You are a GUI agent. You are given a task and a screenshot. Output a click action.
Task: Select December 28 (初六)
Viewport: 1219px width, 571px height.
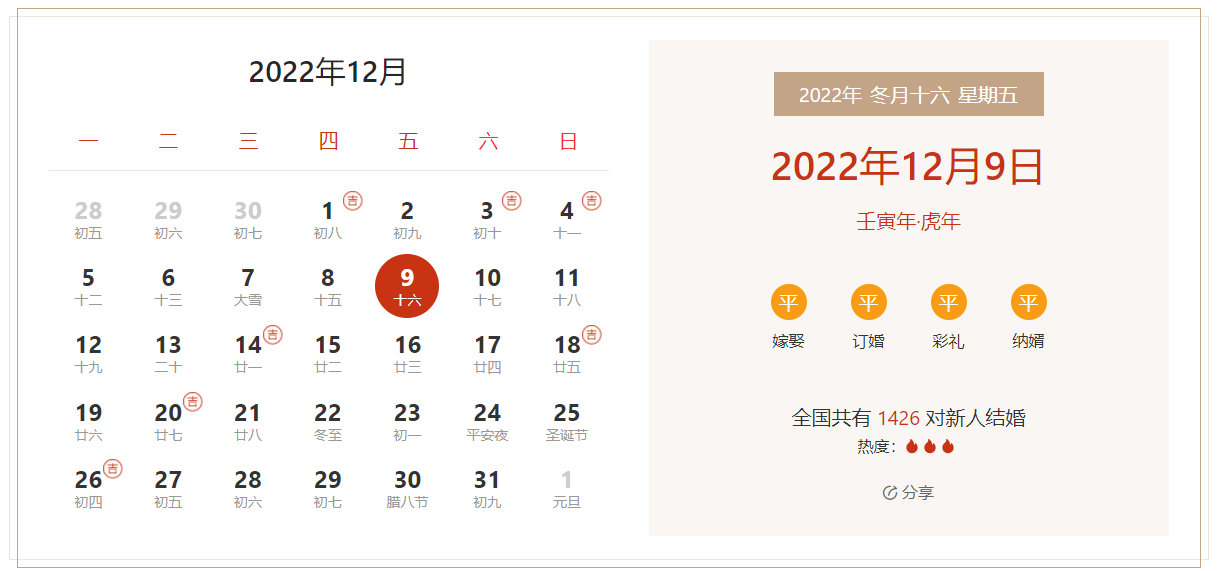248,489
